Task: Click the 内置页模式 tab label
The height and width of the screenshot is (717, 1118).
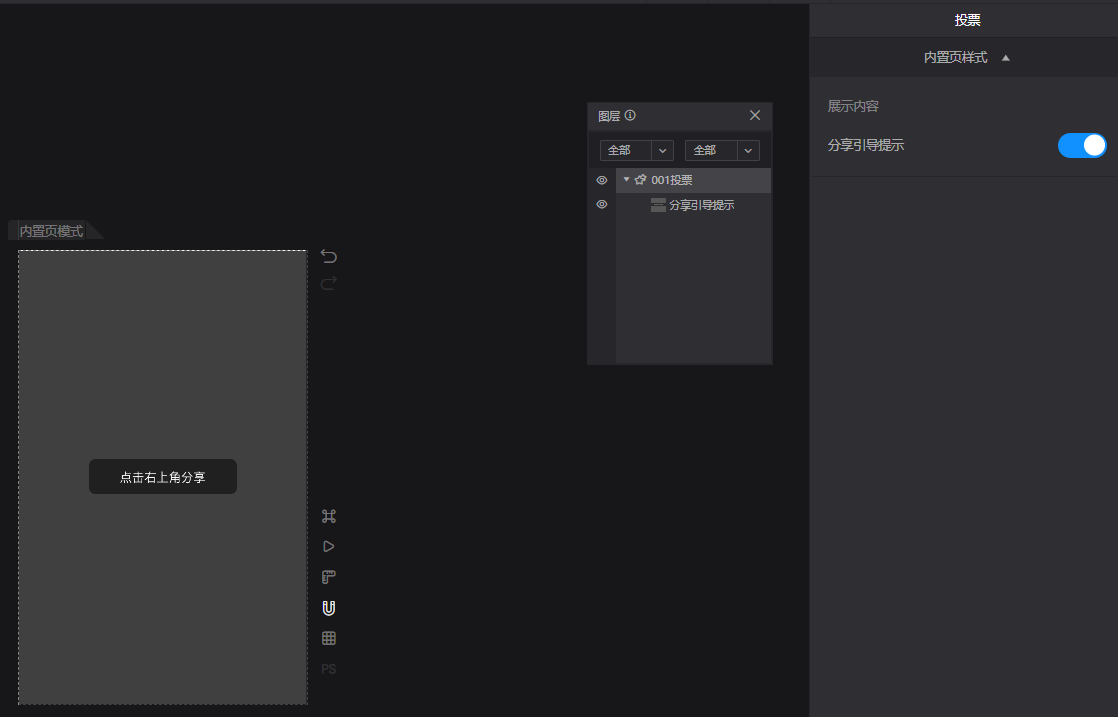Action: [51, 231]
